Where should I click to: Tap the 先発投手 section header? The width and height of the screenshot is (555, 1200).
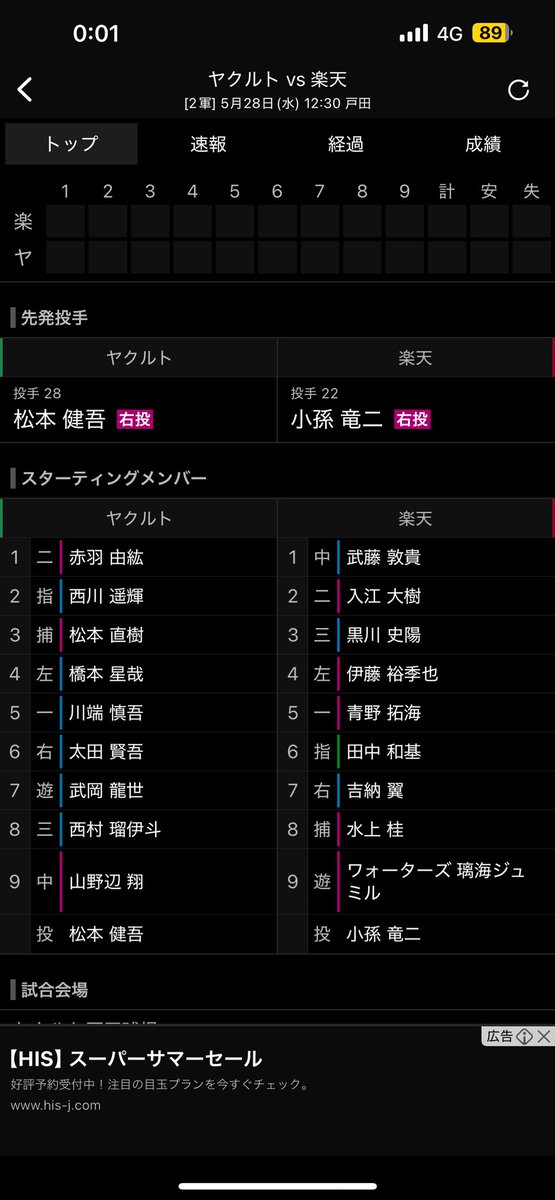pyautogui.click(x=54, y=318)
